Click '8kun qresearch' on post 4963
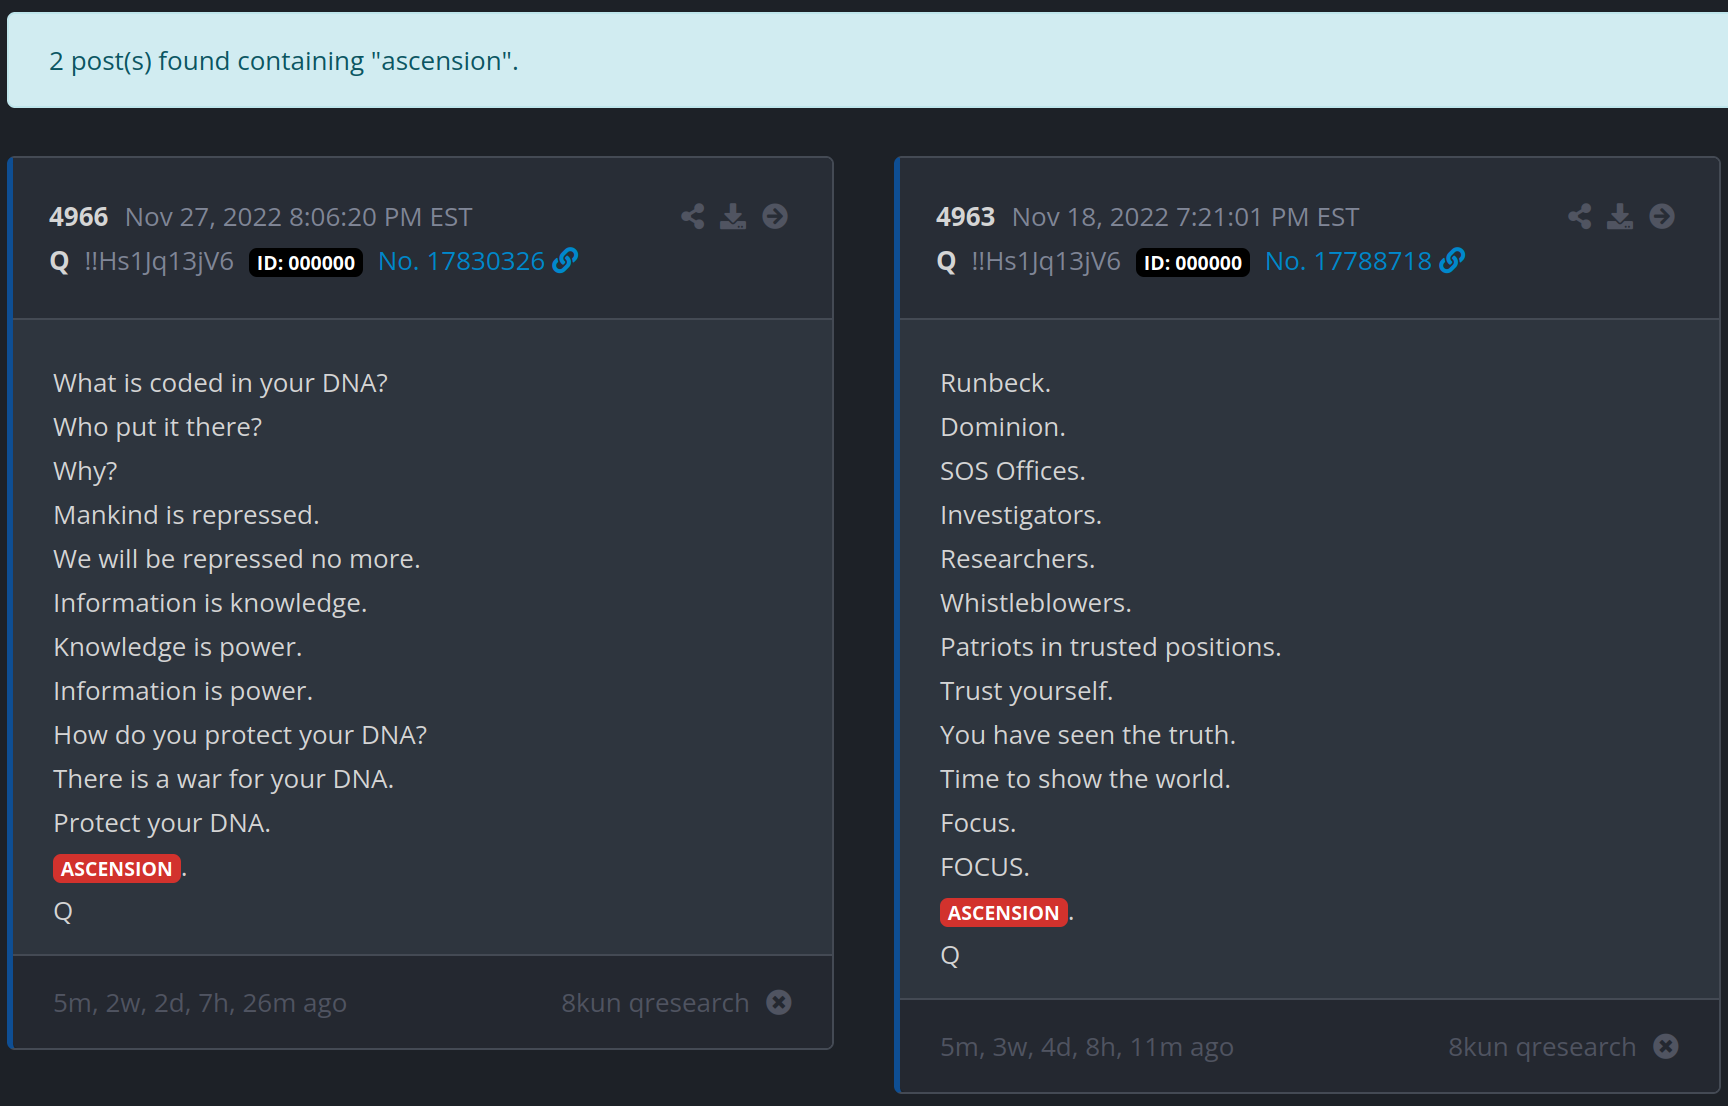This screenshot has height=1106, width=1728. [x=1542, y=1047]
